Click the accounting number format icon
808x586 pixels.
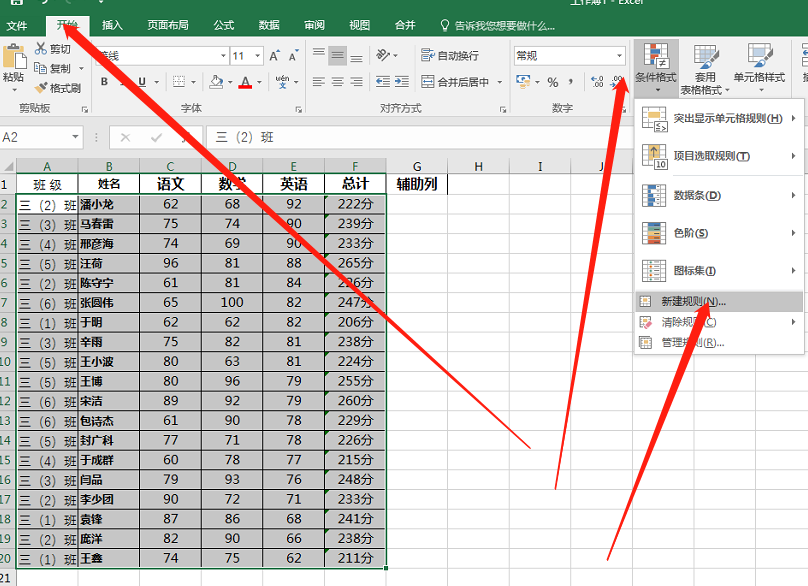click(x=523, y=81)
